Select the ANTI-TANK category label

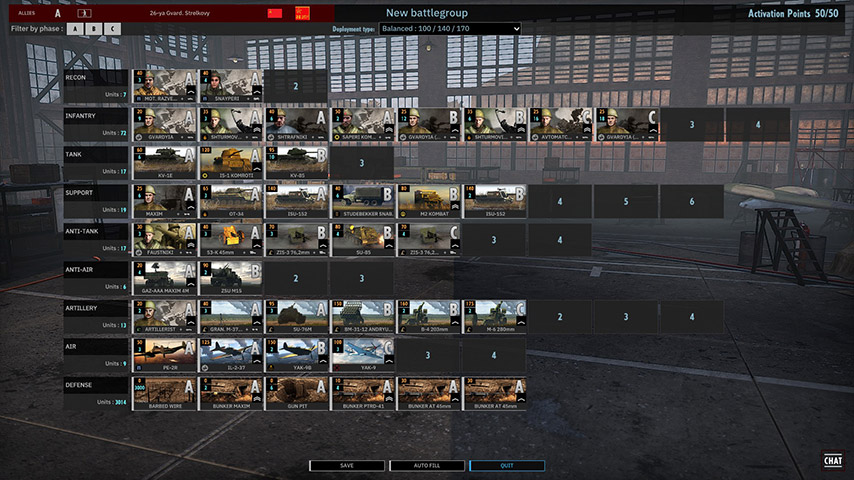[82, 231]
